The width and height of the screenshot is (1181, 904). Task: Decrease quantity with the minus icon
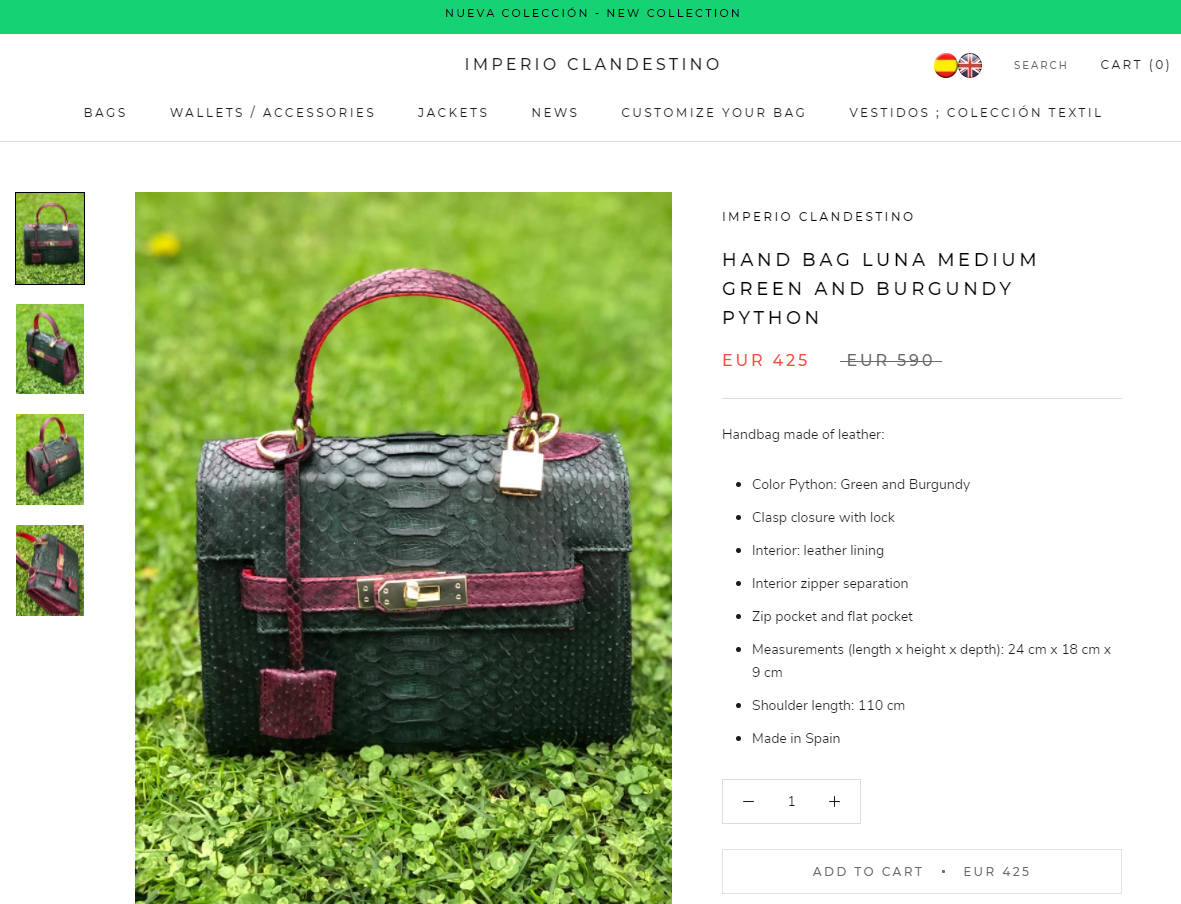[x=748, y=802]
